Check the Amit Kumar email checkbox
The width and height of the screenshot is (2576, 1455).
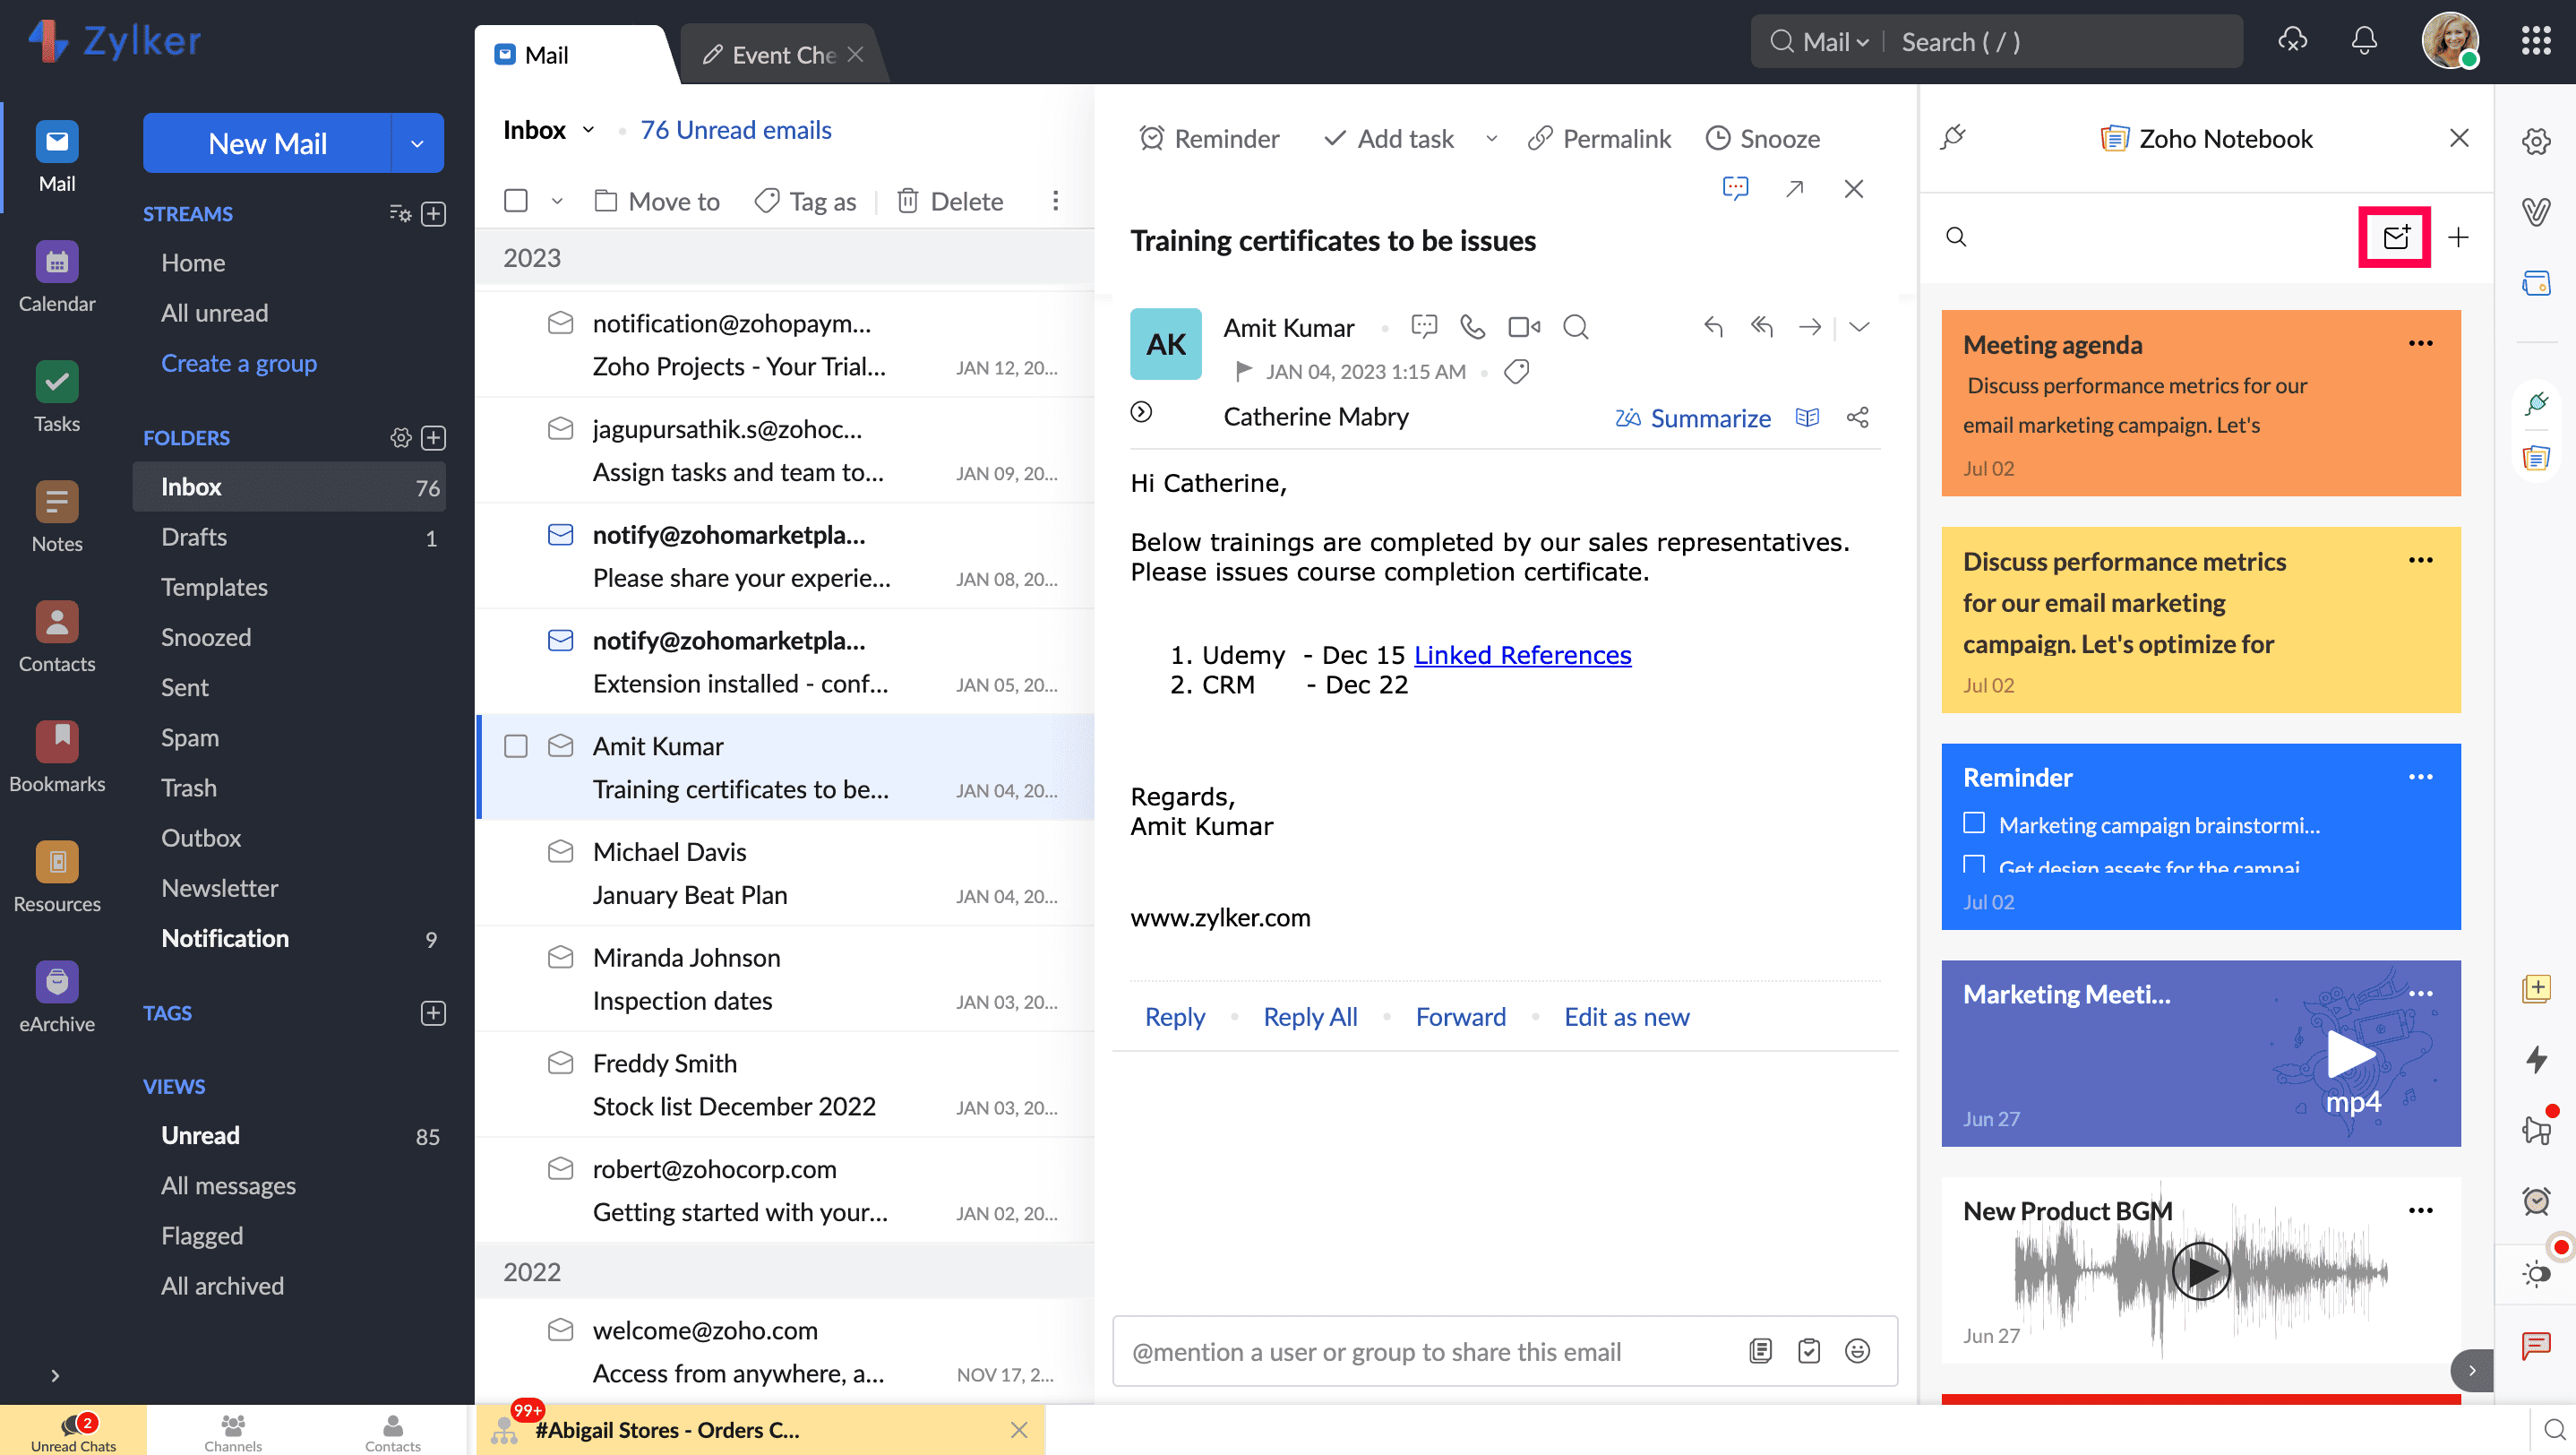click(516, 746)
